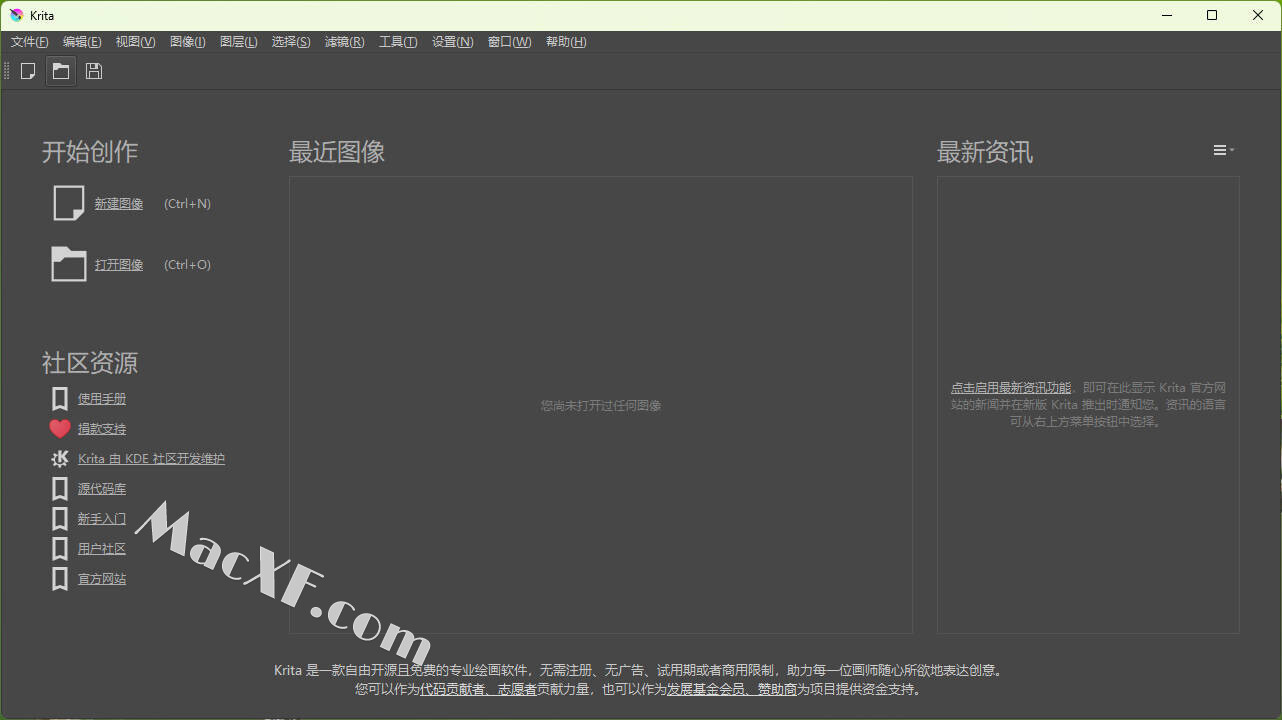This screenshot has width=1282, height=720.
Task: Click the 代码贡献者、志愿者 link in the footer
Action: [478, 690]
